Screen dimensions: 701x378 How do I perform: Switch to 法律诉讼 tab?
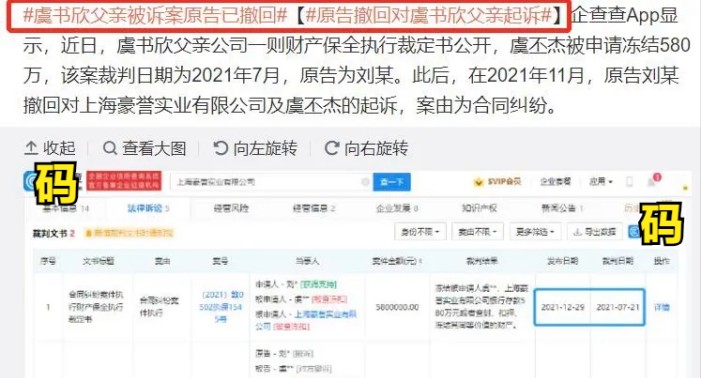tap(148, 208)
